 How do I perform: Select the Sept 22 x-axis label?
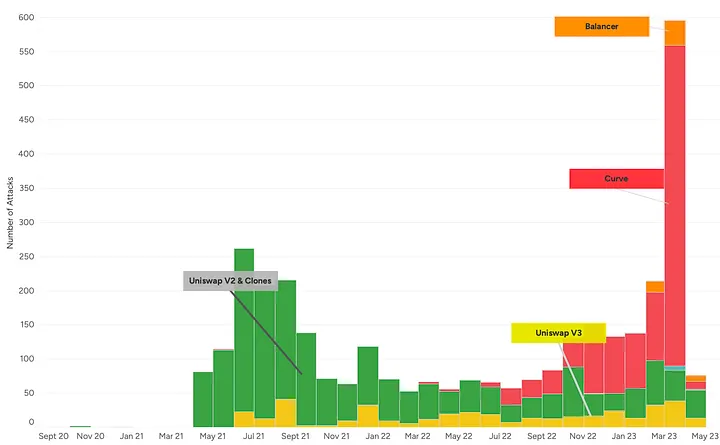tap(542, 436)
